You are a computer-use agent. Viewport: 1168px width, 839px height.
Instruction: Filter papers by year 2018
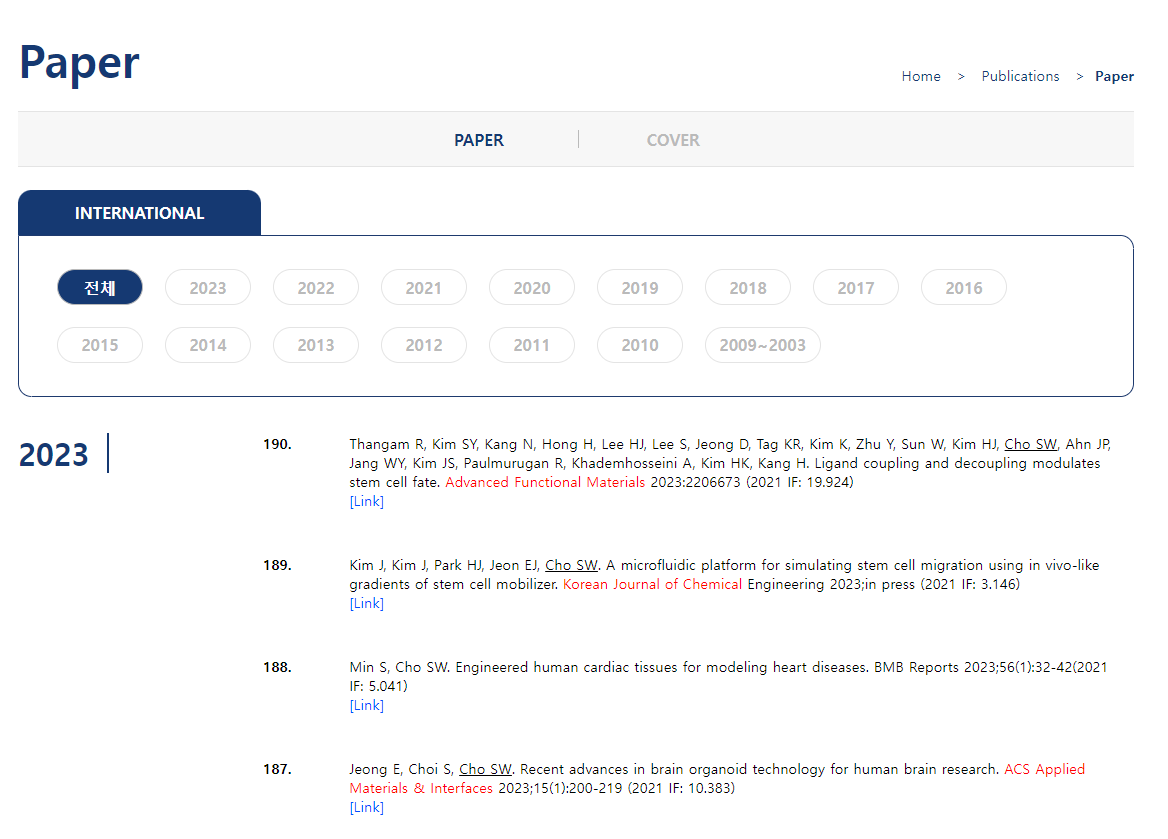[748, 287]
